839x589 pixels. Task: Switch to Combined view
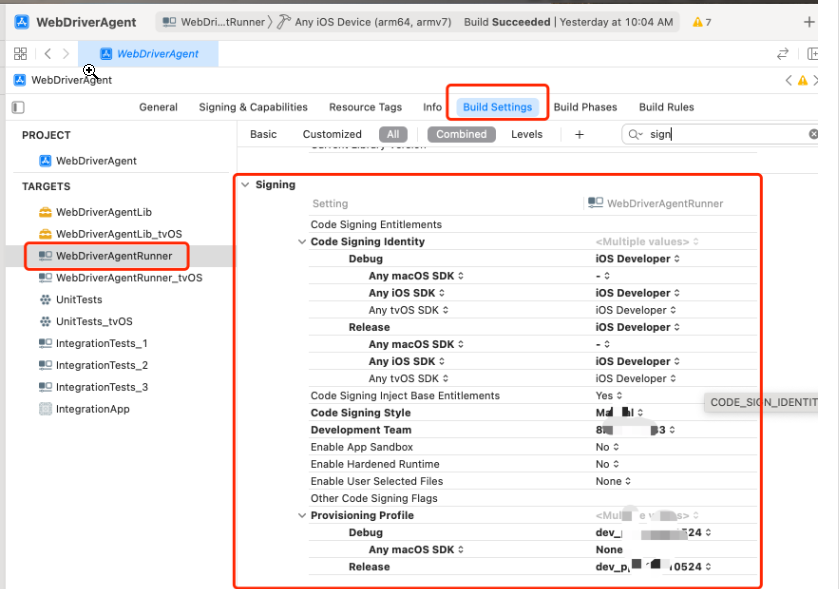click(461, 134)
